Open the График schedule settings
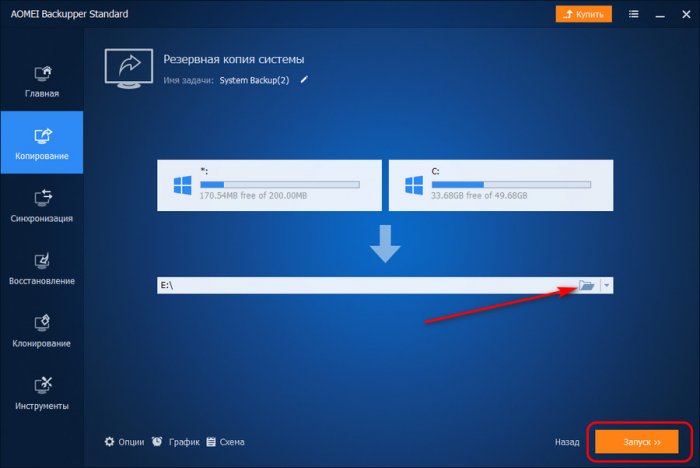The image size is (700, 468). (x=175, y=442)
